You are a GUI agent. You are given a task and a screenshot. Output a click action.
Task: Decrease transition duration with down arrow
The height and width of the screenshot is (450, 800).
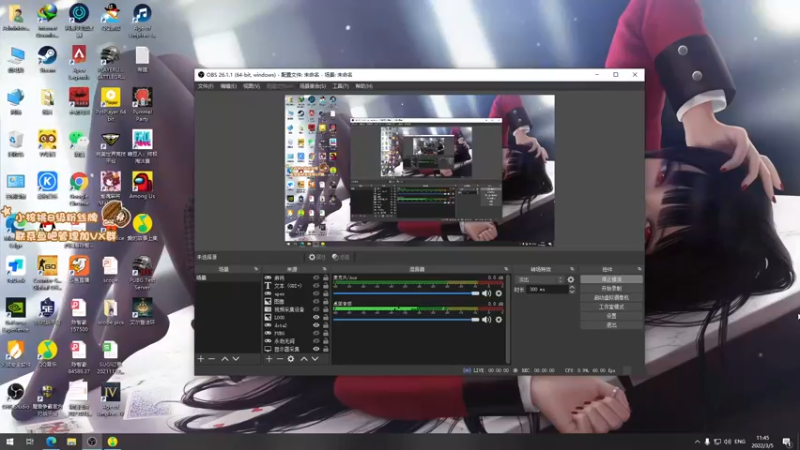click(x=572, y=291)
